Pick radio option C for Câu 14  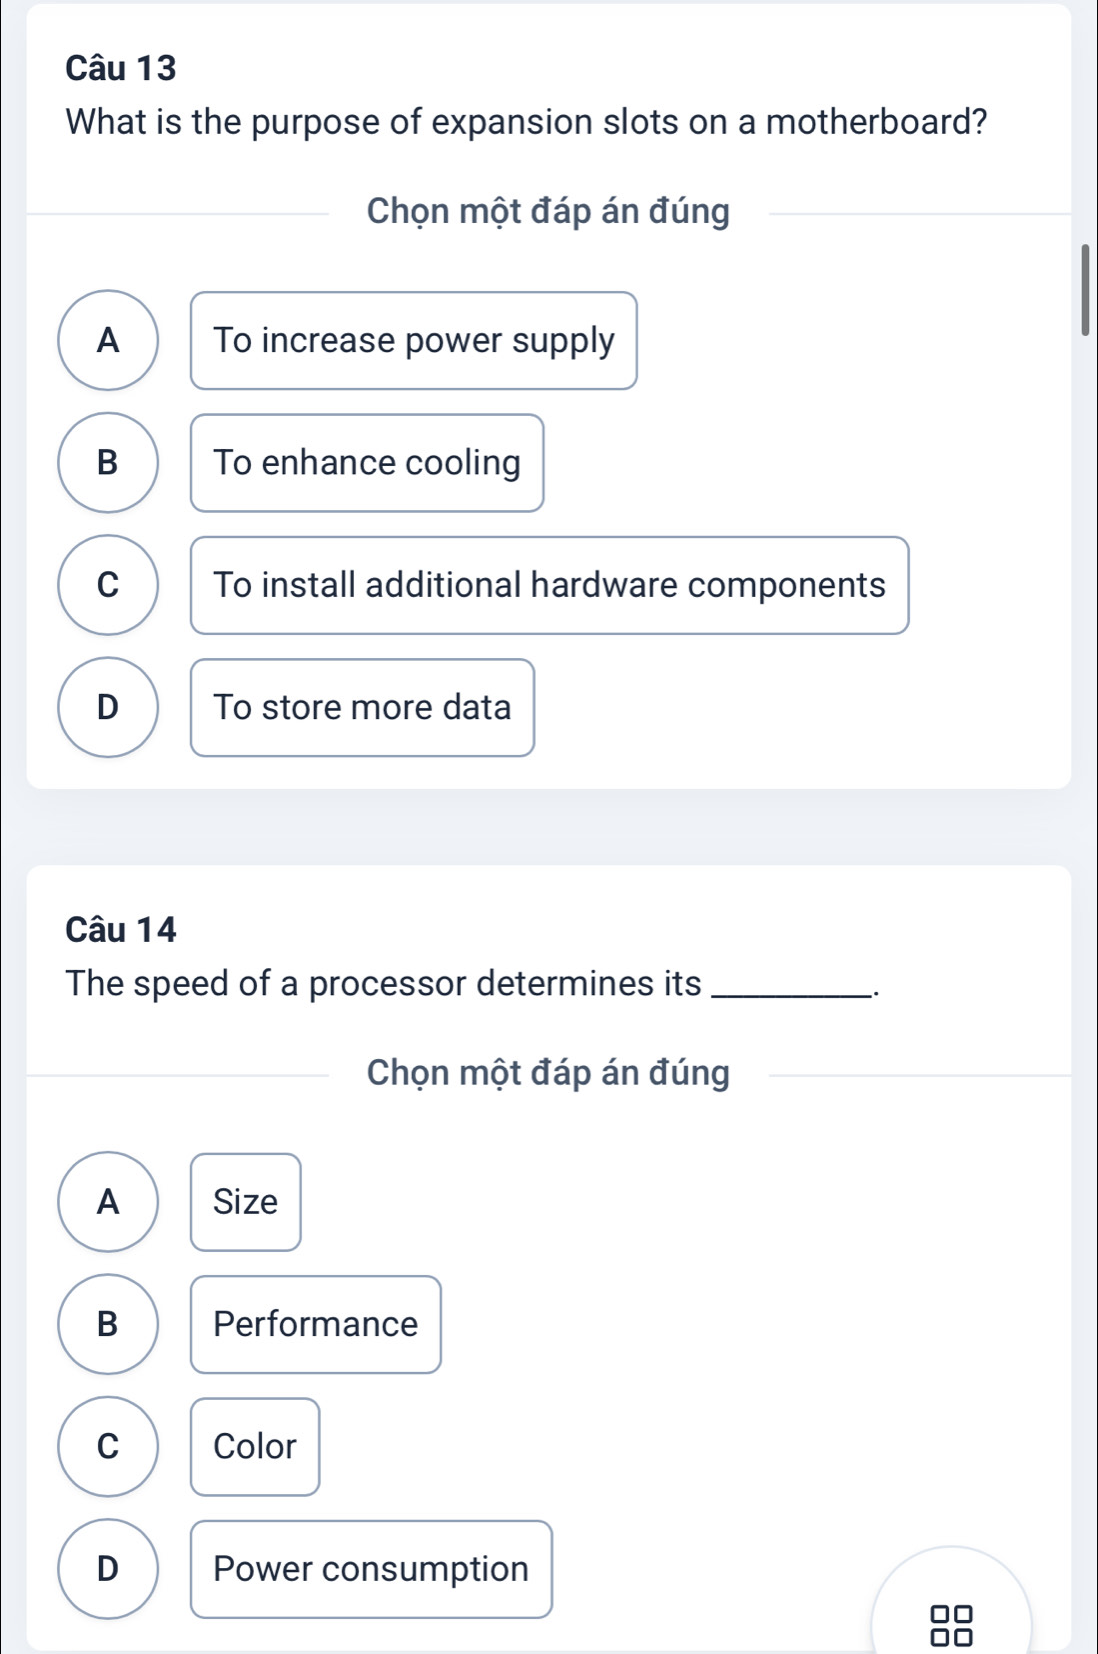(x=108, y=1446)
